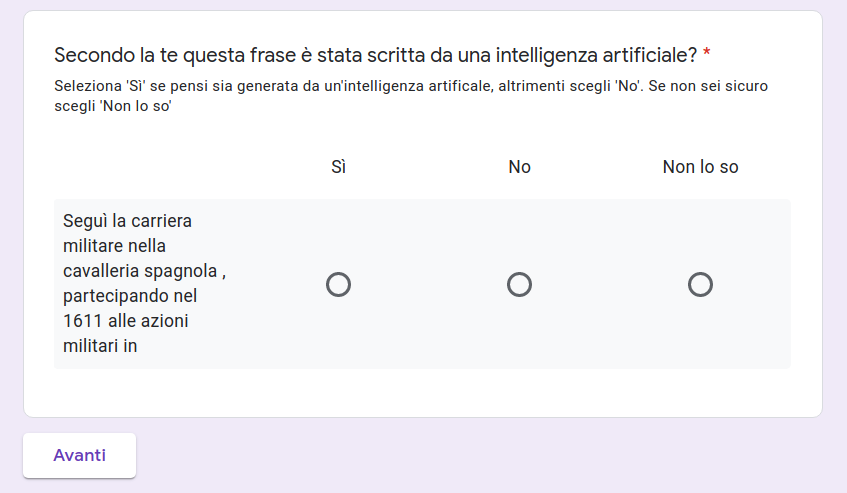847x493 pixels.
Task: Click 'cavalleria spagnola' in the row text
Action: pos(140,271)
